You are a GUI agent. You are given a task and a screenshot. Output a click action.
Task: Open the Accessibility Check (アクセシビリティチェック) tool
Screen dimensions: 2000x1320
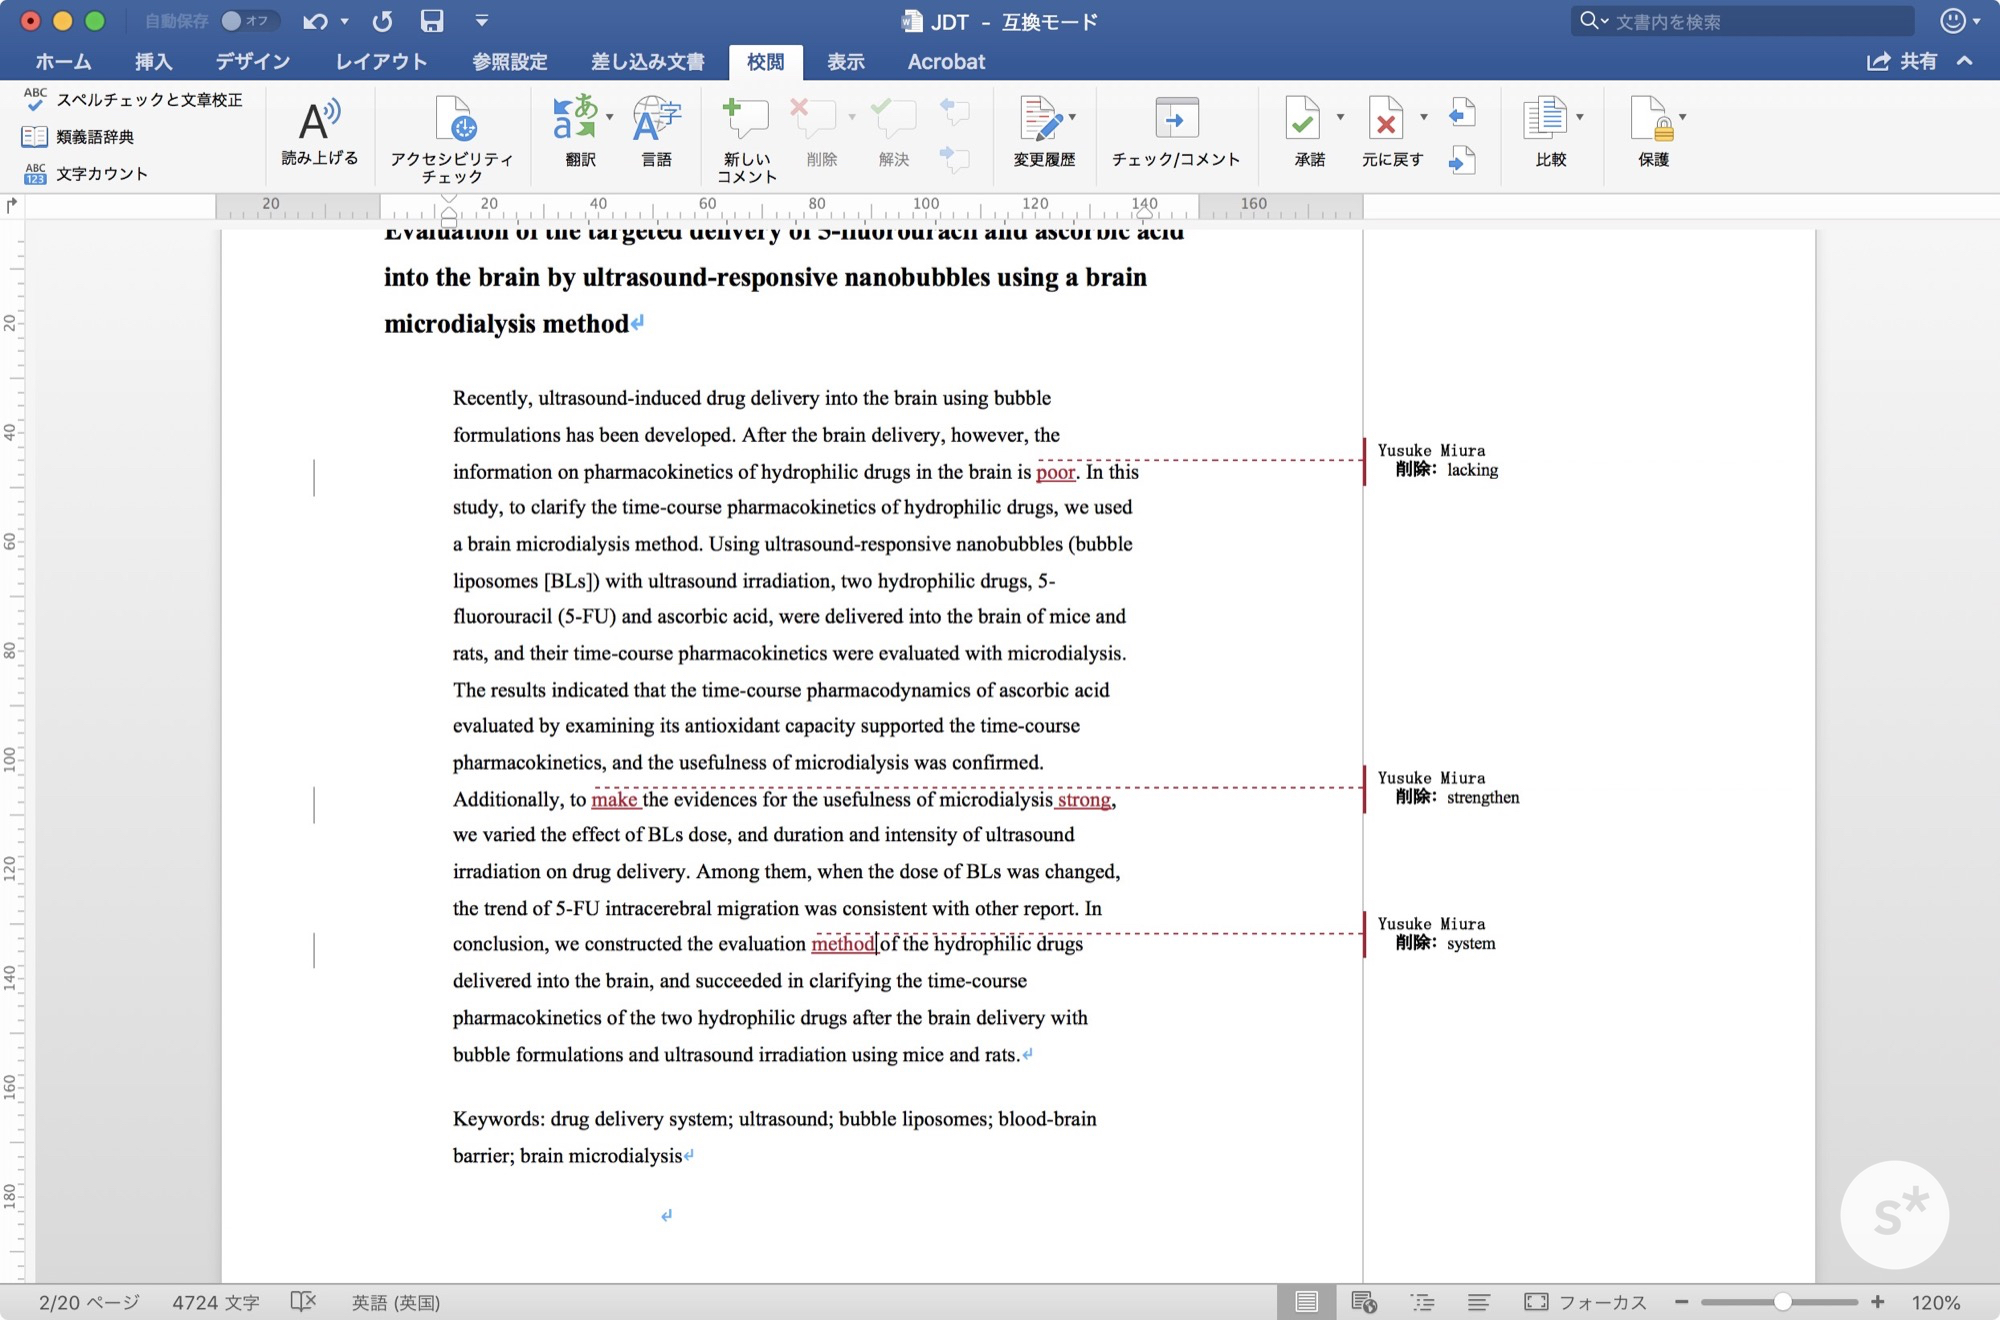coord(452,121)
